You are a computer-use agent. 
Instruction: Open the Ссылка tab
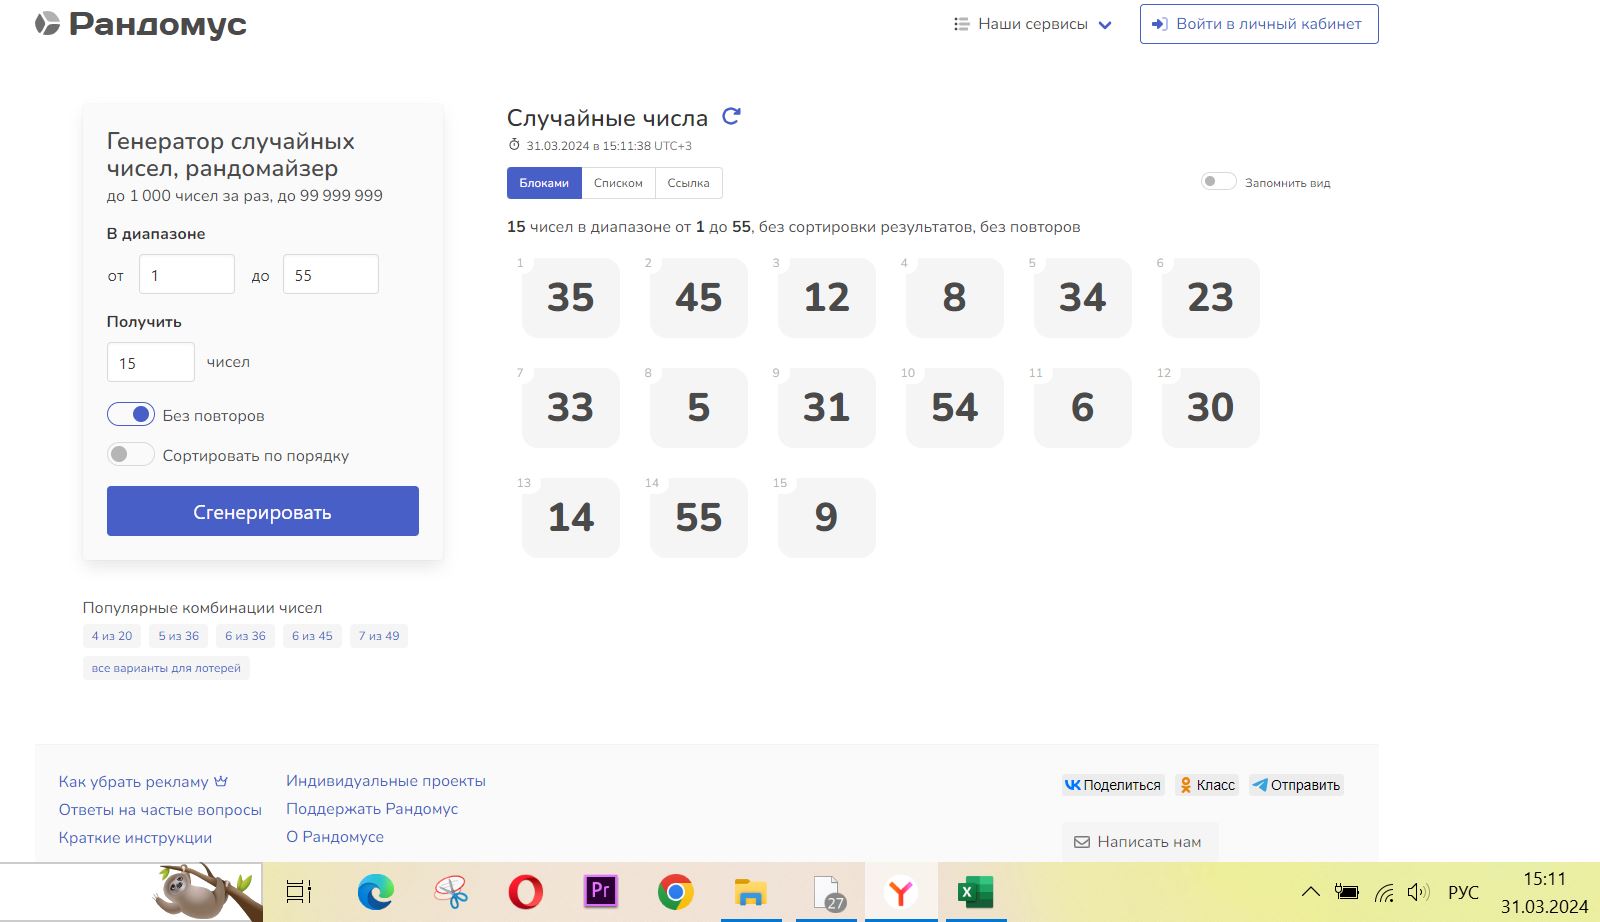tap(688, 183)
